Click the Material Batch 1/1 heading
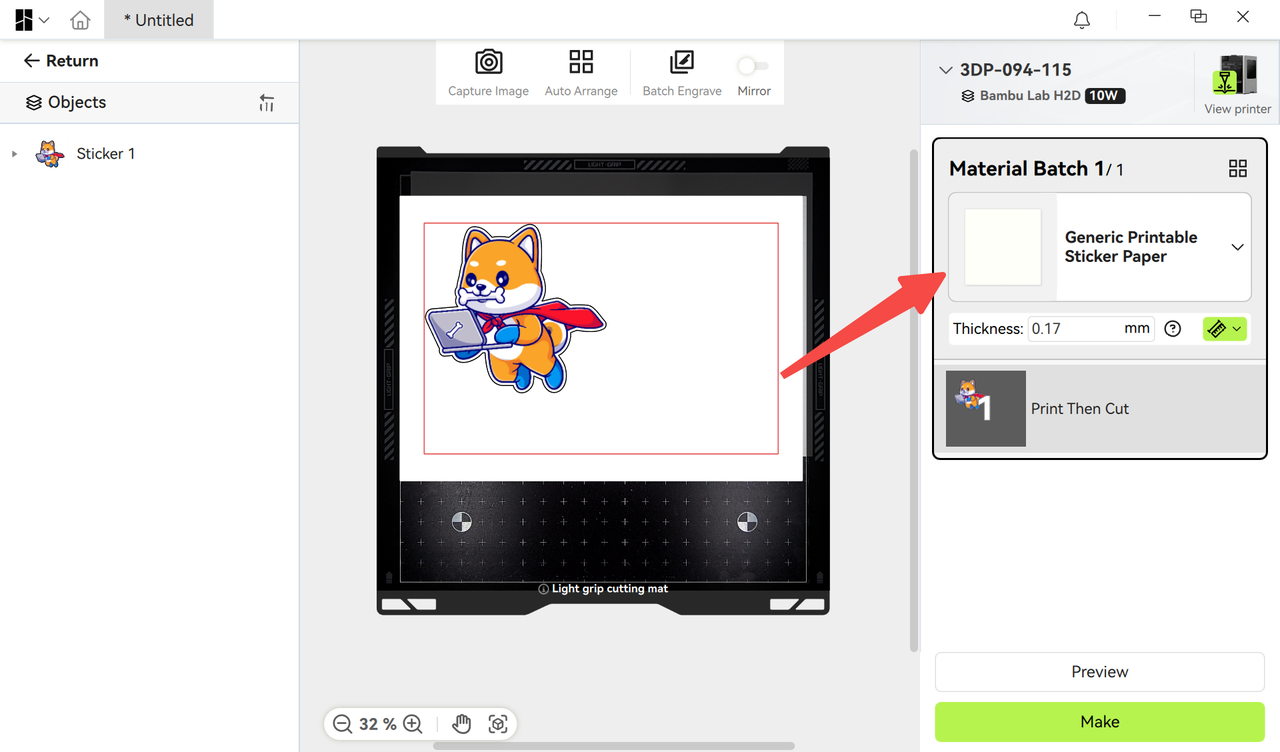Viewport: 1280px width, 752px height. tap(1036, 169)
